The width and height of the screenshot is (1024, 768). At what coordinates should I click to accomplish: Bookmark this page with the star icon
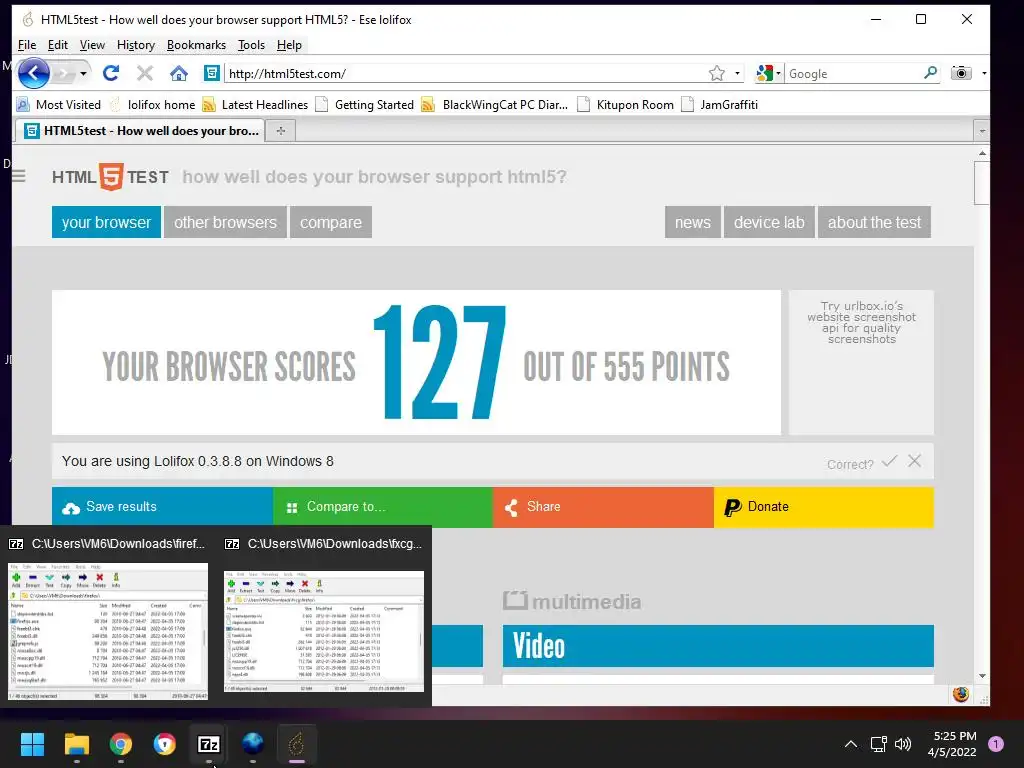coord(716,73)
